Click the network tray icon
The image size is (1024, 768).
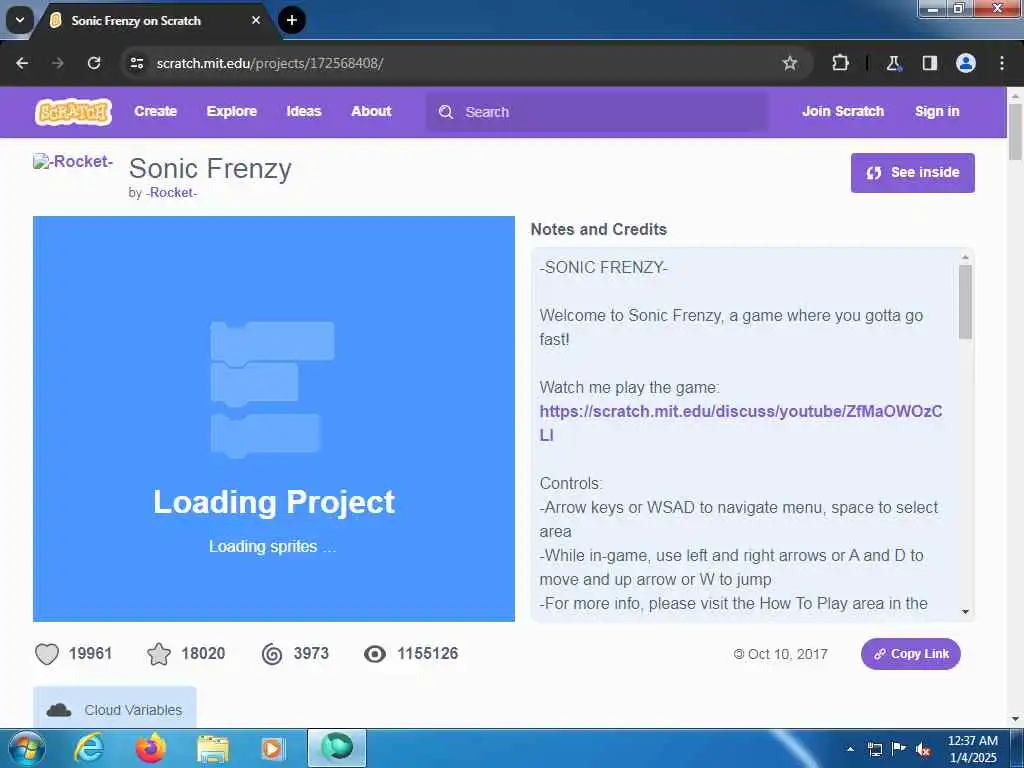874,749
